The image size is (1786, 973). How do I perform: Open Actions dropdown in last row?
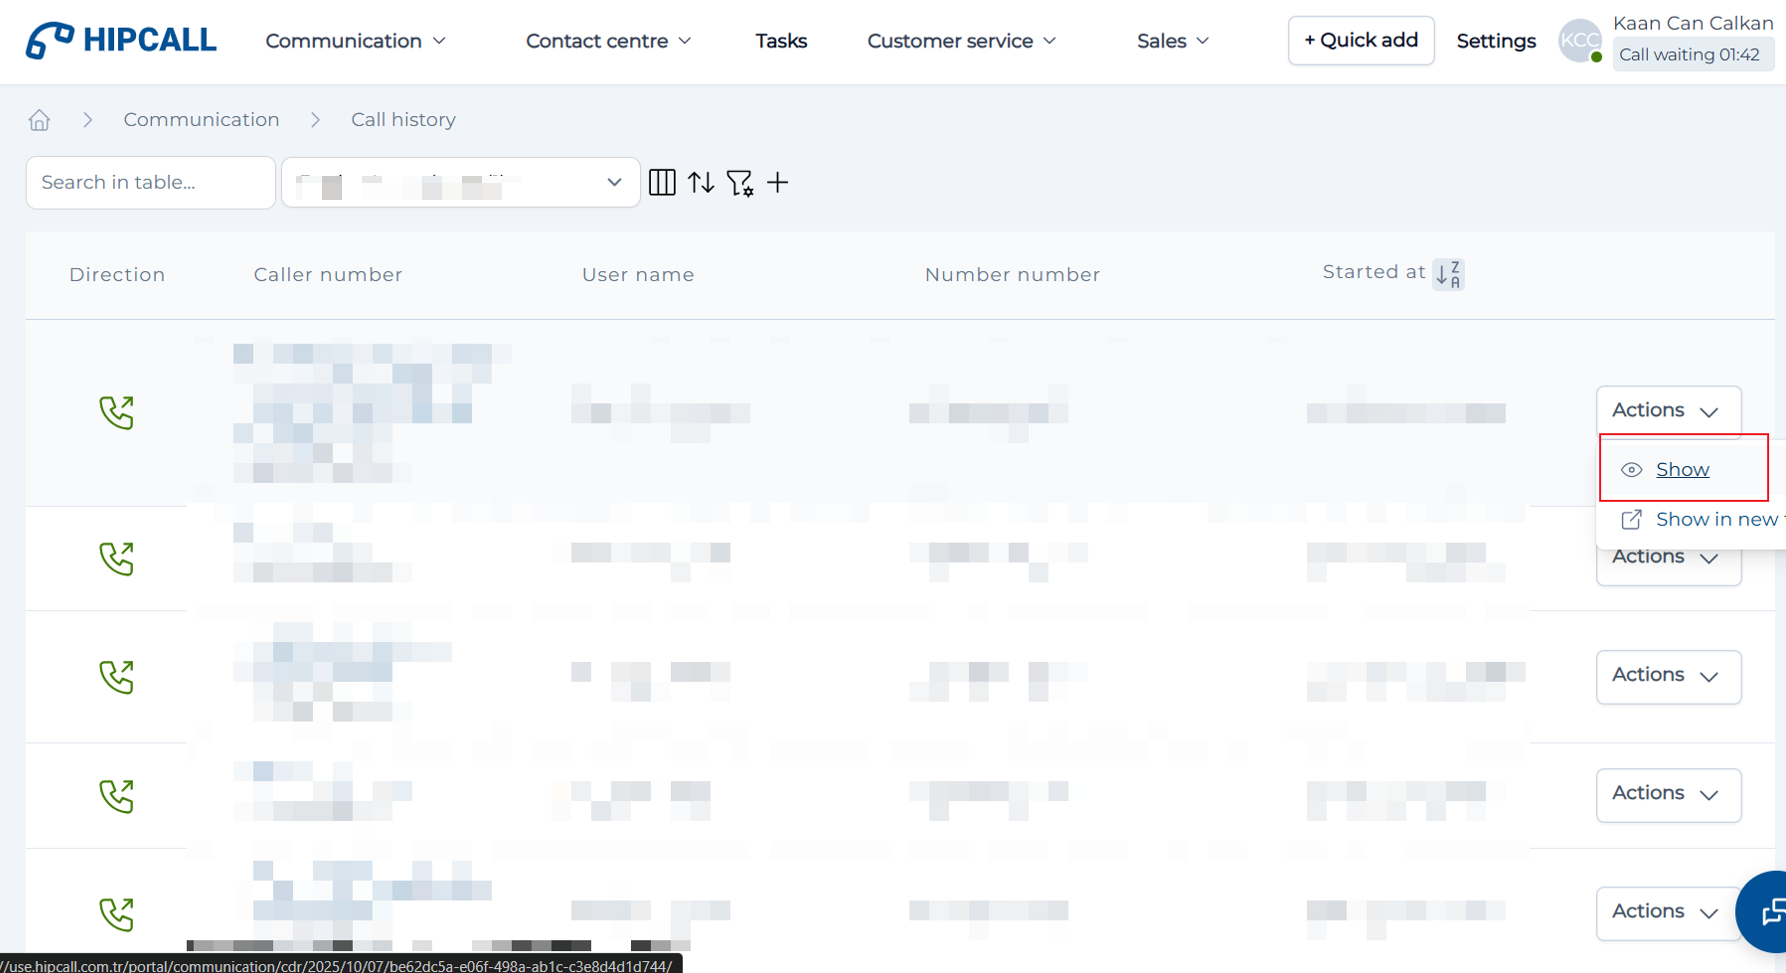coord(1668,912)
